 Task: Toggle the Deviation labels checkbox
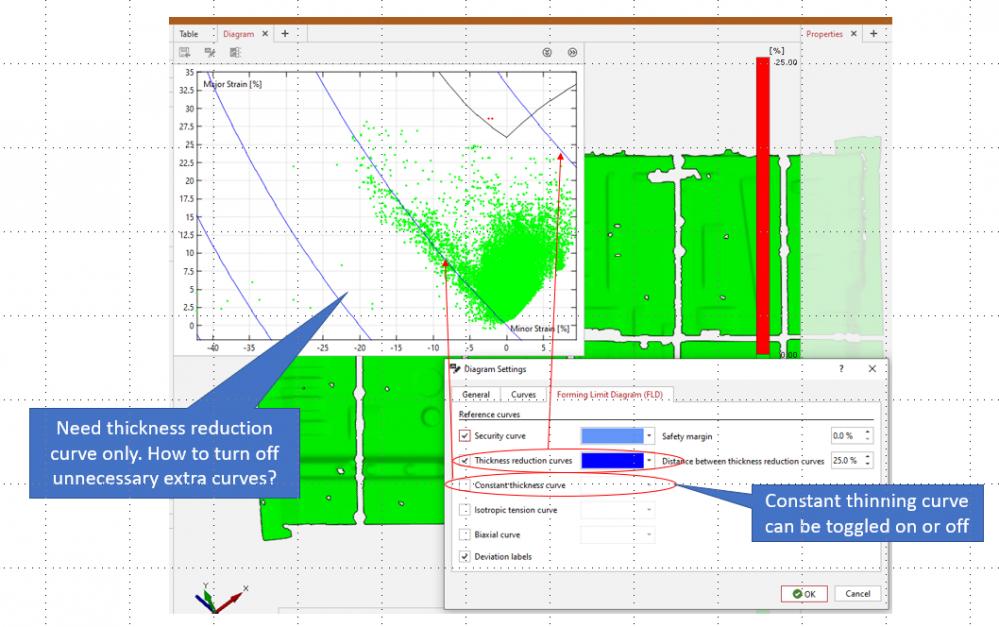click(x=465, y=556)
